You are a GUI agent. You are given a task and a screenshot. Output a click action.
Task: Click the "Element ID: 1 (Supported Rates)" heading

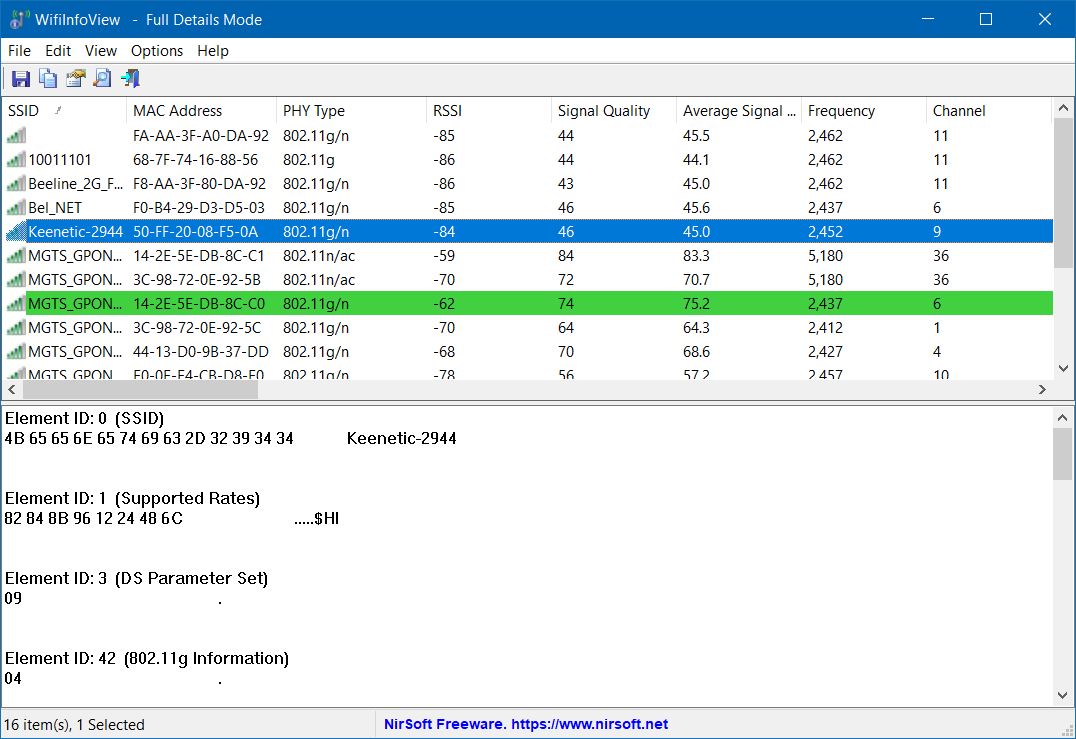coord(132,498)
